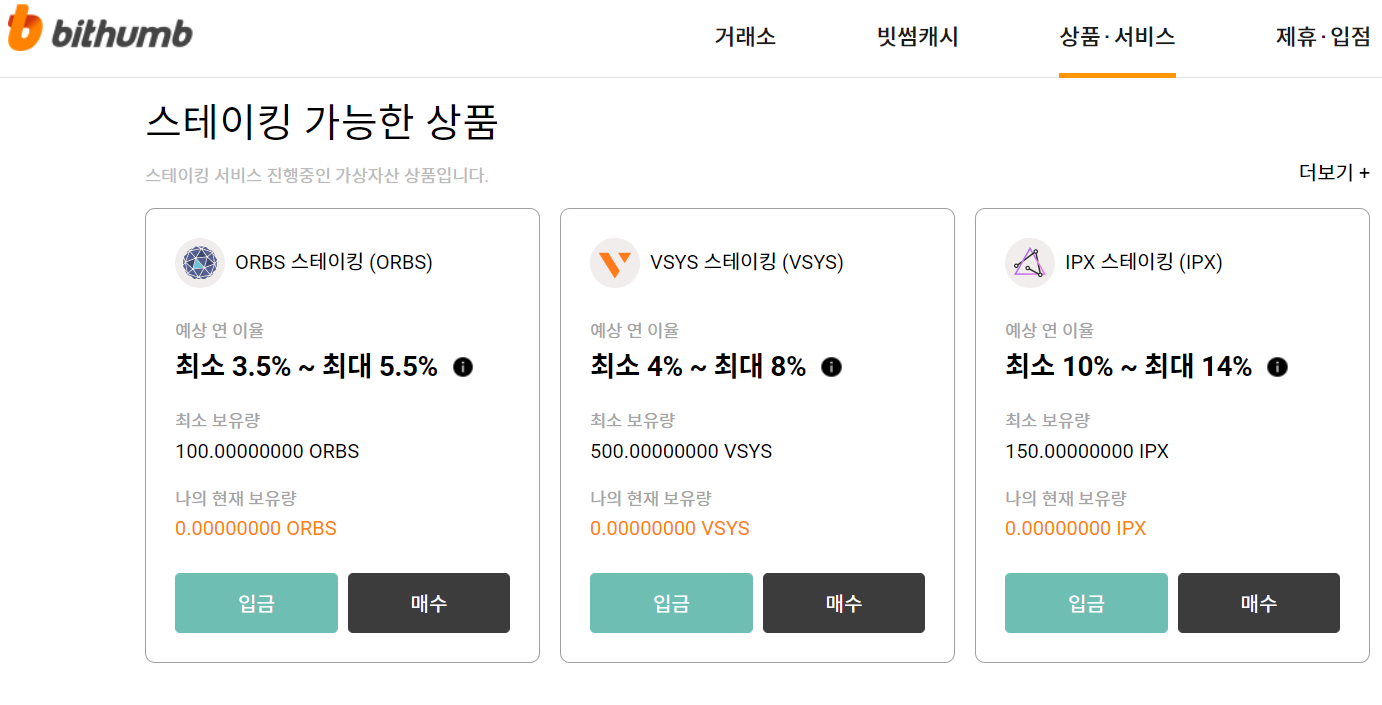Click 매수 button for ORBS staking
This screenshot has width=1382, height=705.
429,603
